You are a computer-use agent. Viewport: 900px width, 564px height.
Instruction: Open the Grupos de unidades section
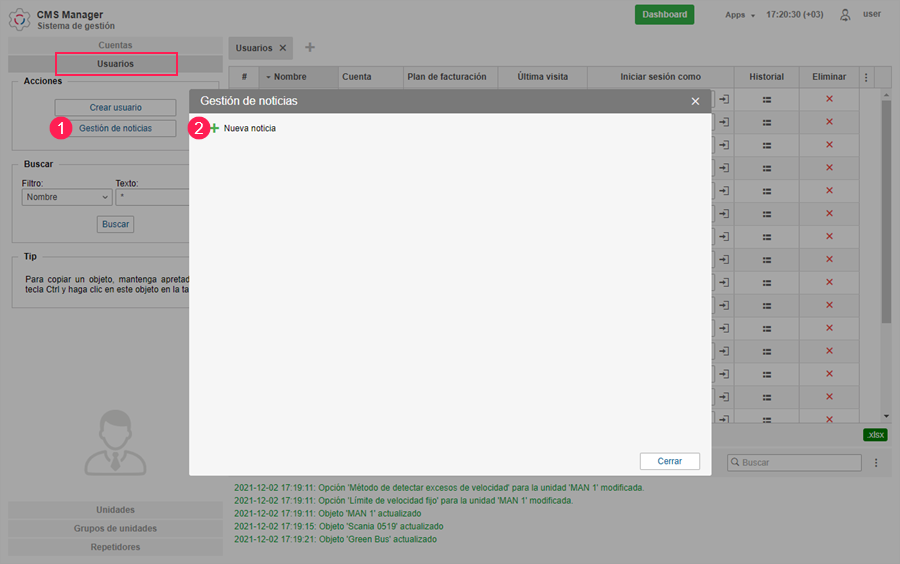point(115,528)
